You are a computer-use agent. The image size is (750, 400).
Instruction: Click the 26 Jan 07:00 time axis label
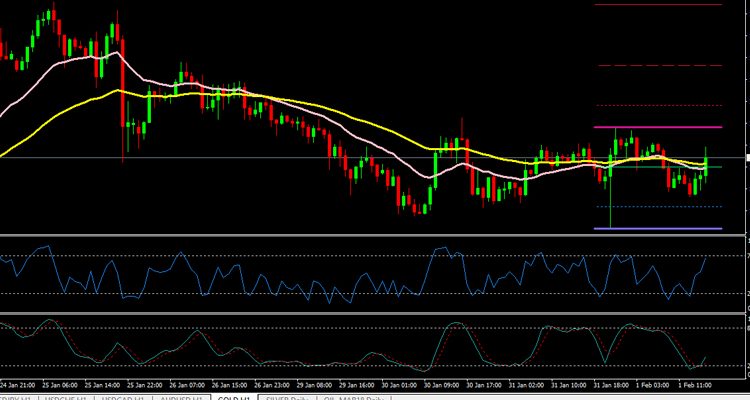click(188, 383)
